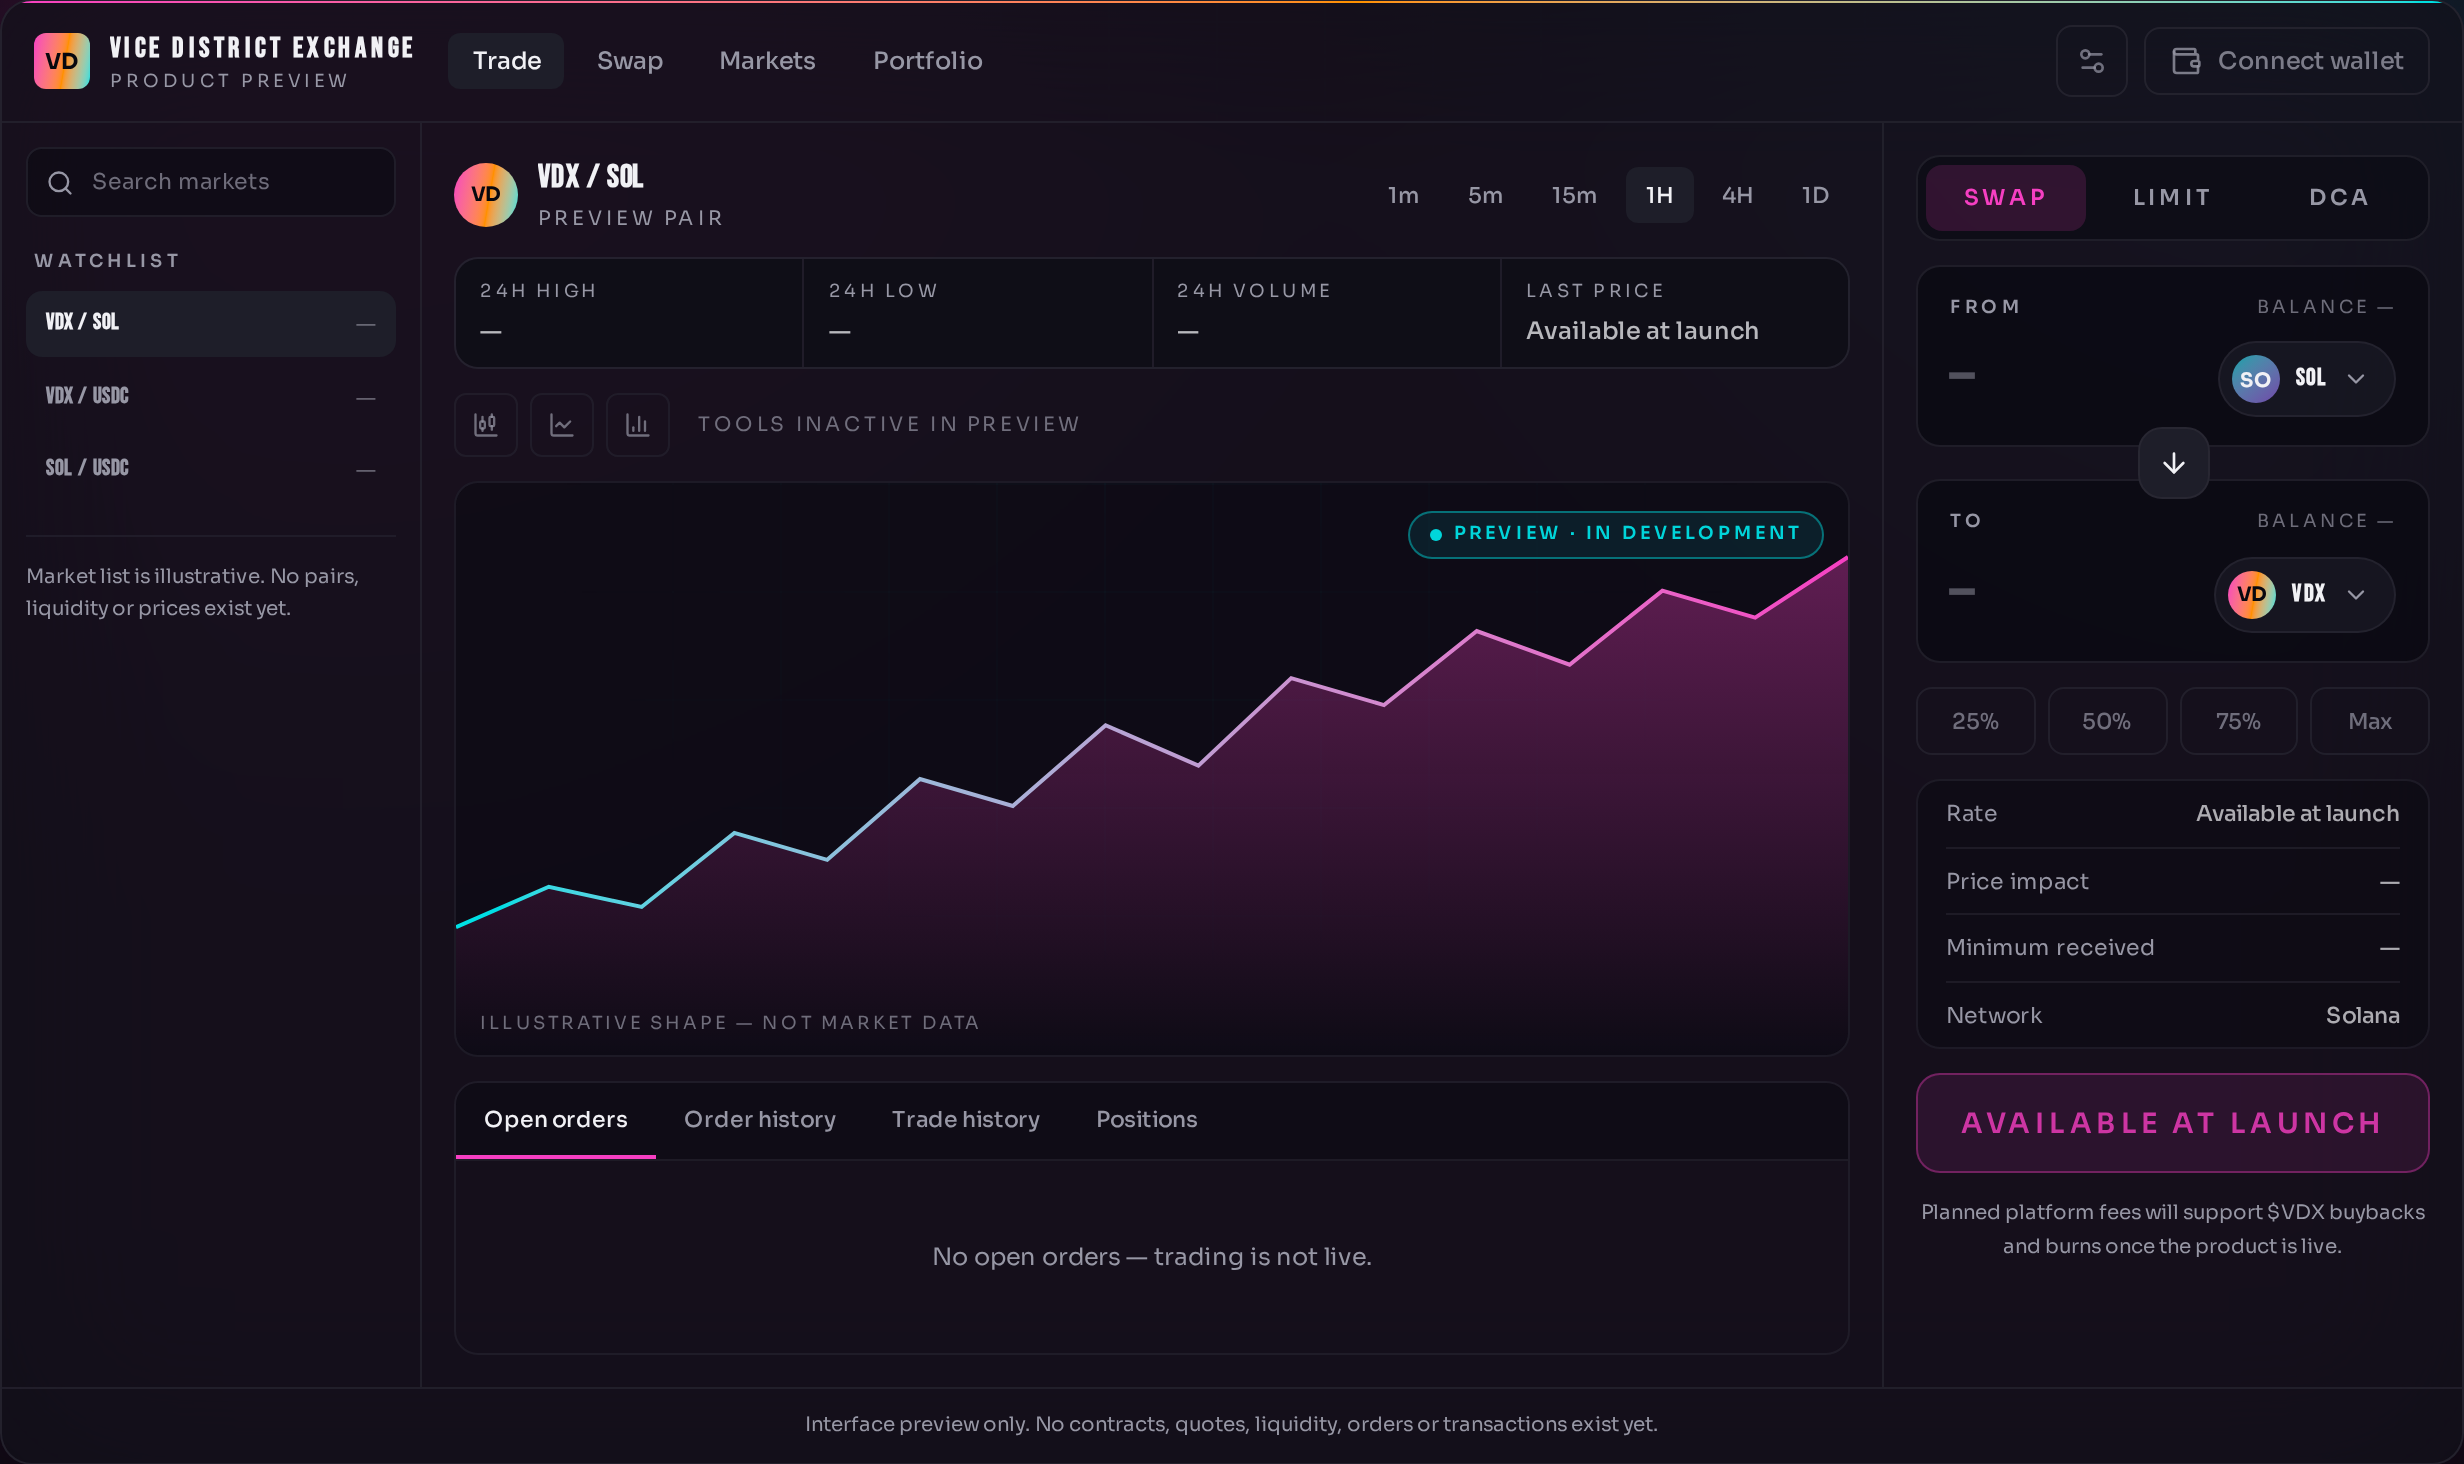
Task: Switch to the LIMIT order tab
Action: (x=2172, y=198)
